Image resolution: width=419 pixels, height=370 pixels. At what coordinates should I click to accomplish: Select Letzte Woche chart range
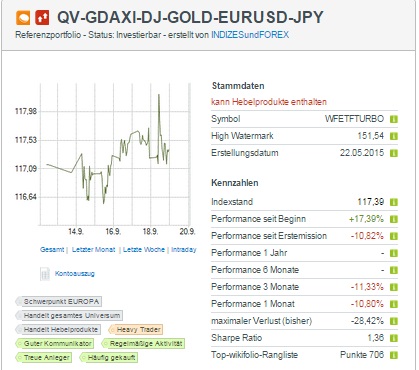click(144, 249)
